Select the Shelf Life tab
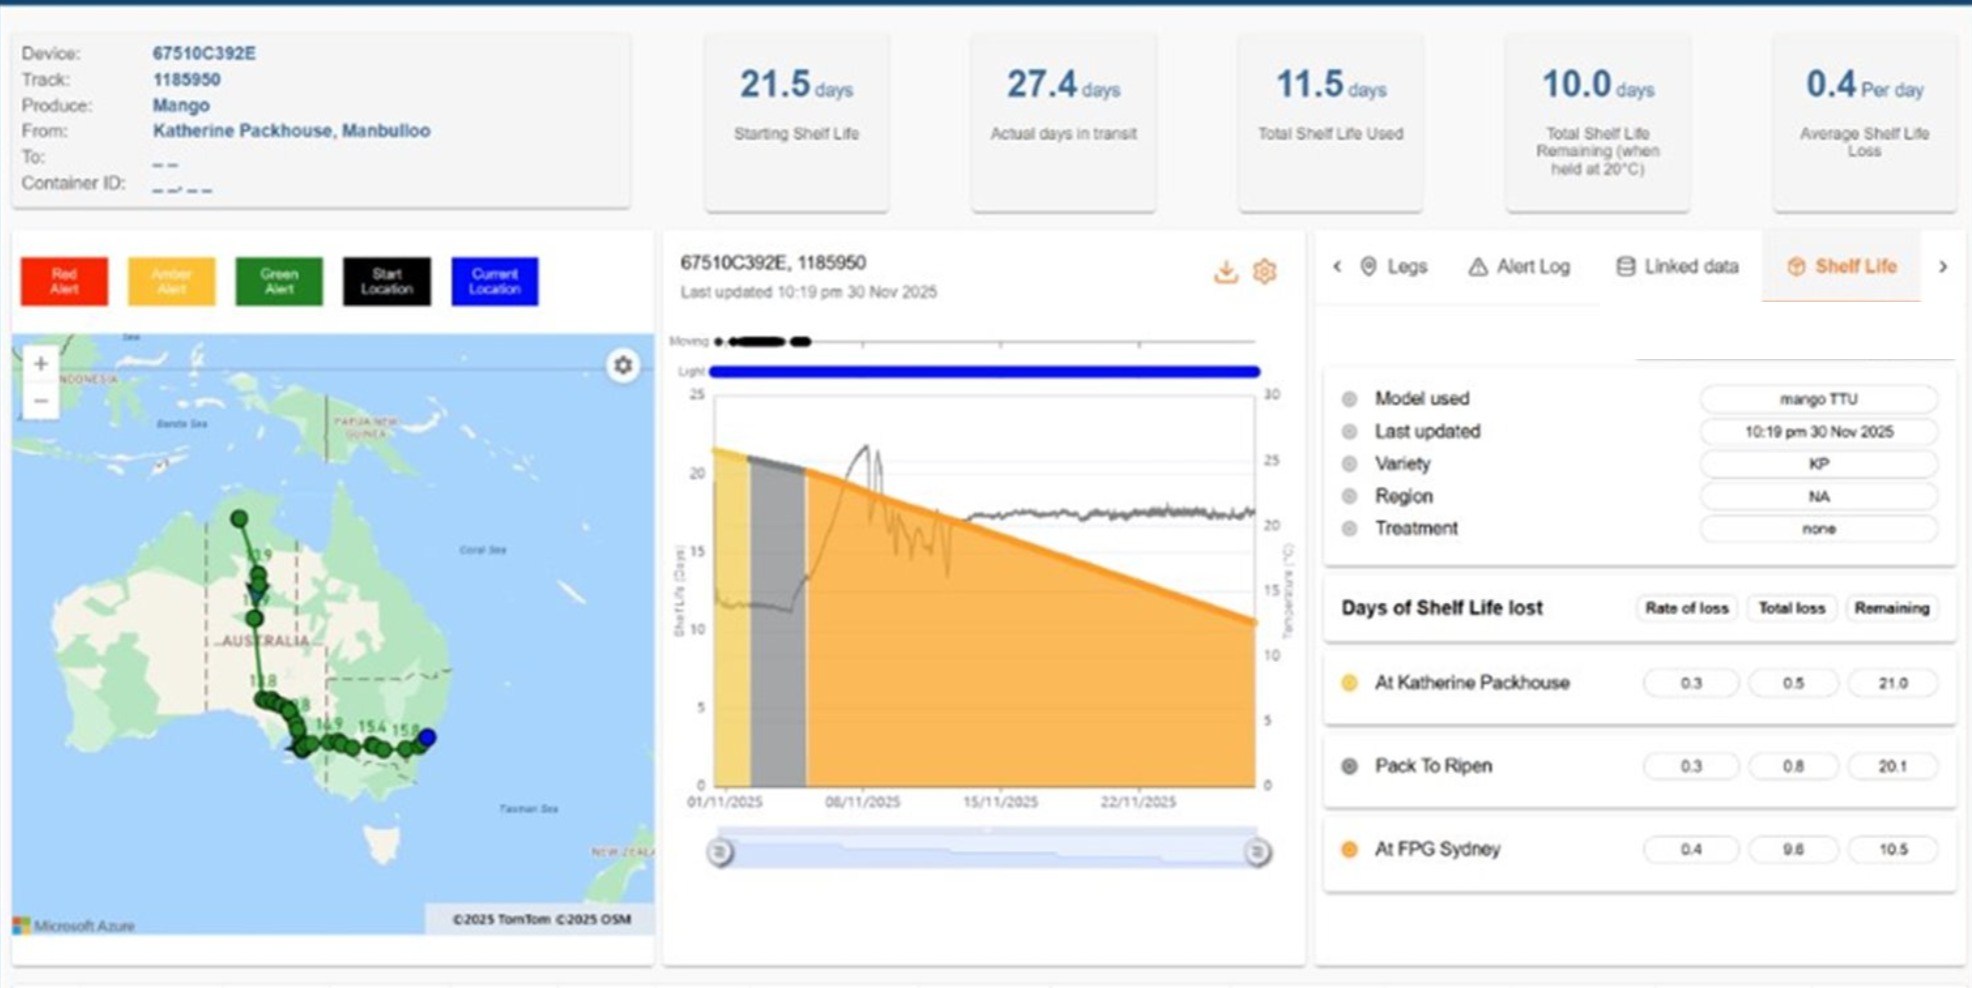This screenshot has height=988, width=1972. pyautogui.click(x=1841, y=266)
